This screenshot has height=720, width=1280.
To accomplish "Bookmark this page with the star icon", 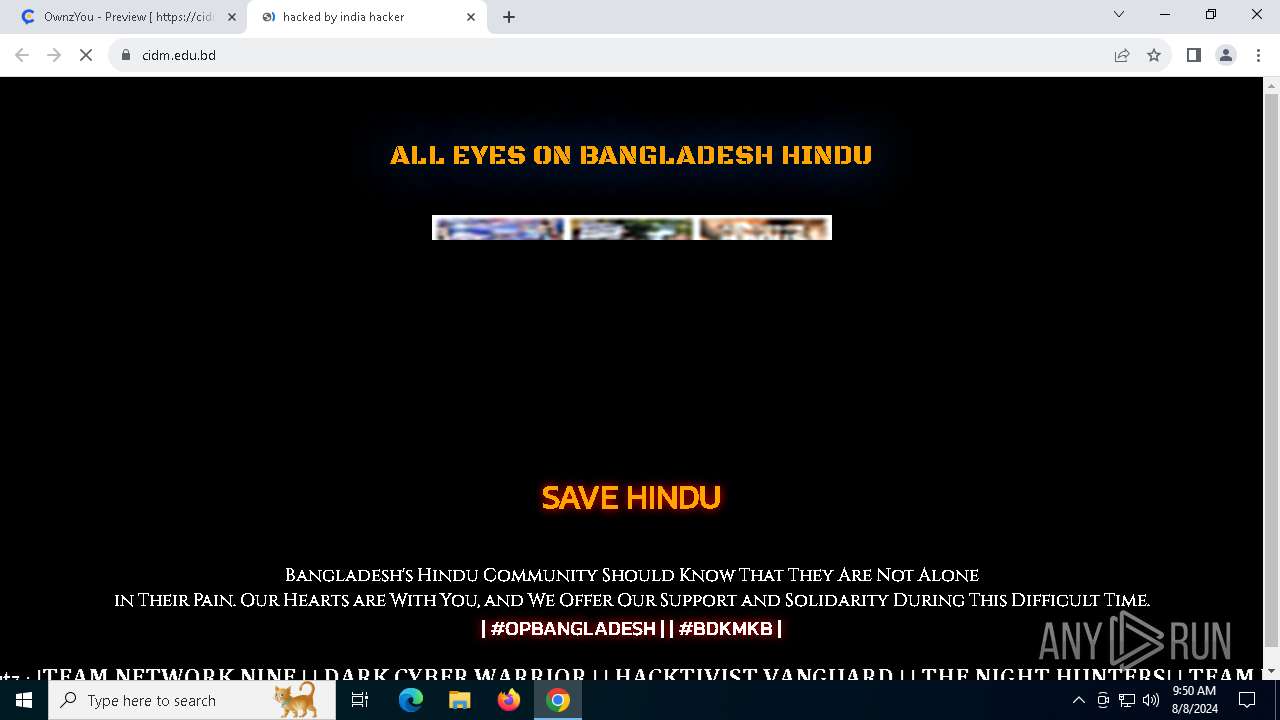I will coord(1154,55).
